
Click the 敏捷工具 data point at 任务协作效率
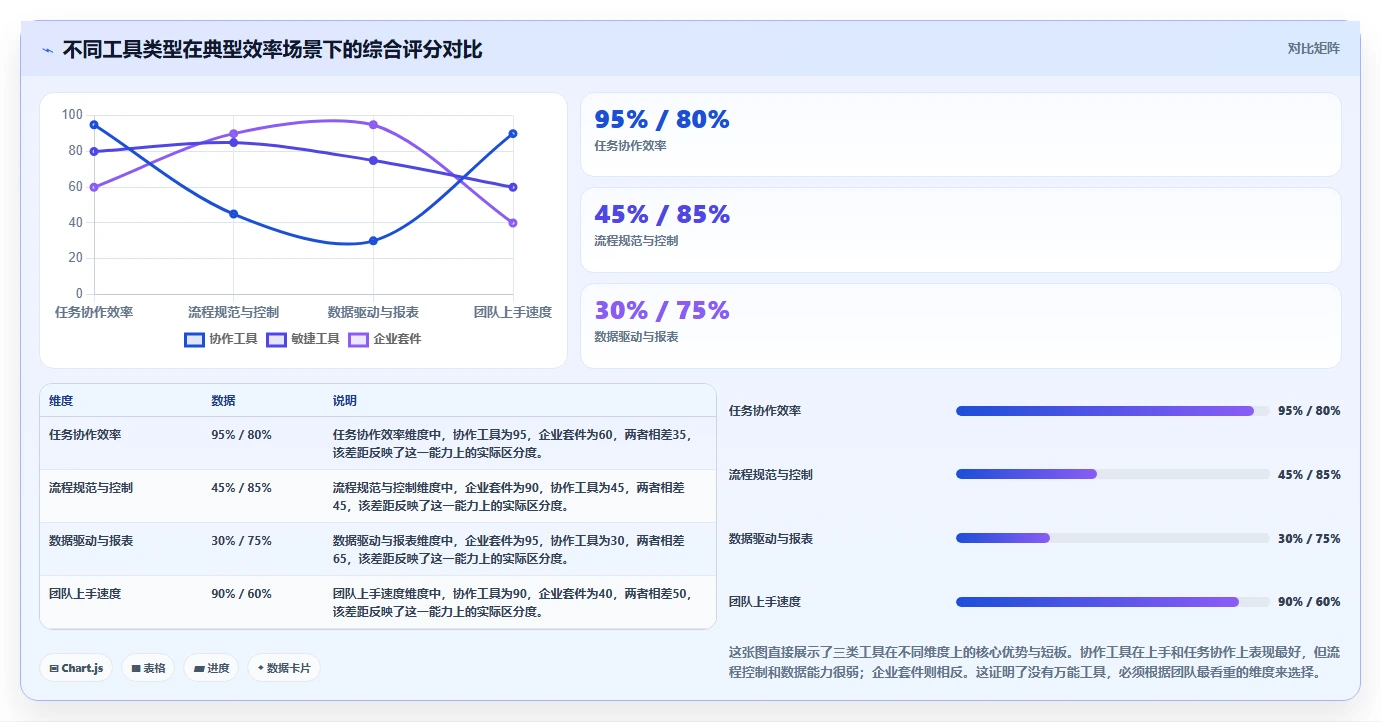[x=94, y=152]
